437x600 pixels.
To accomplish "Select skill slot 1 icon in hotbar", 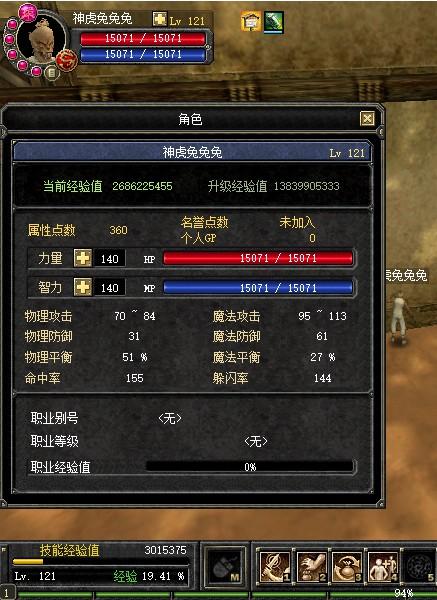I will [275, 566].
